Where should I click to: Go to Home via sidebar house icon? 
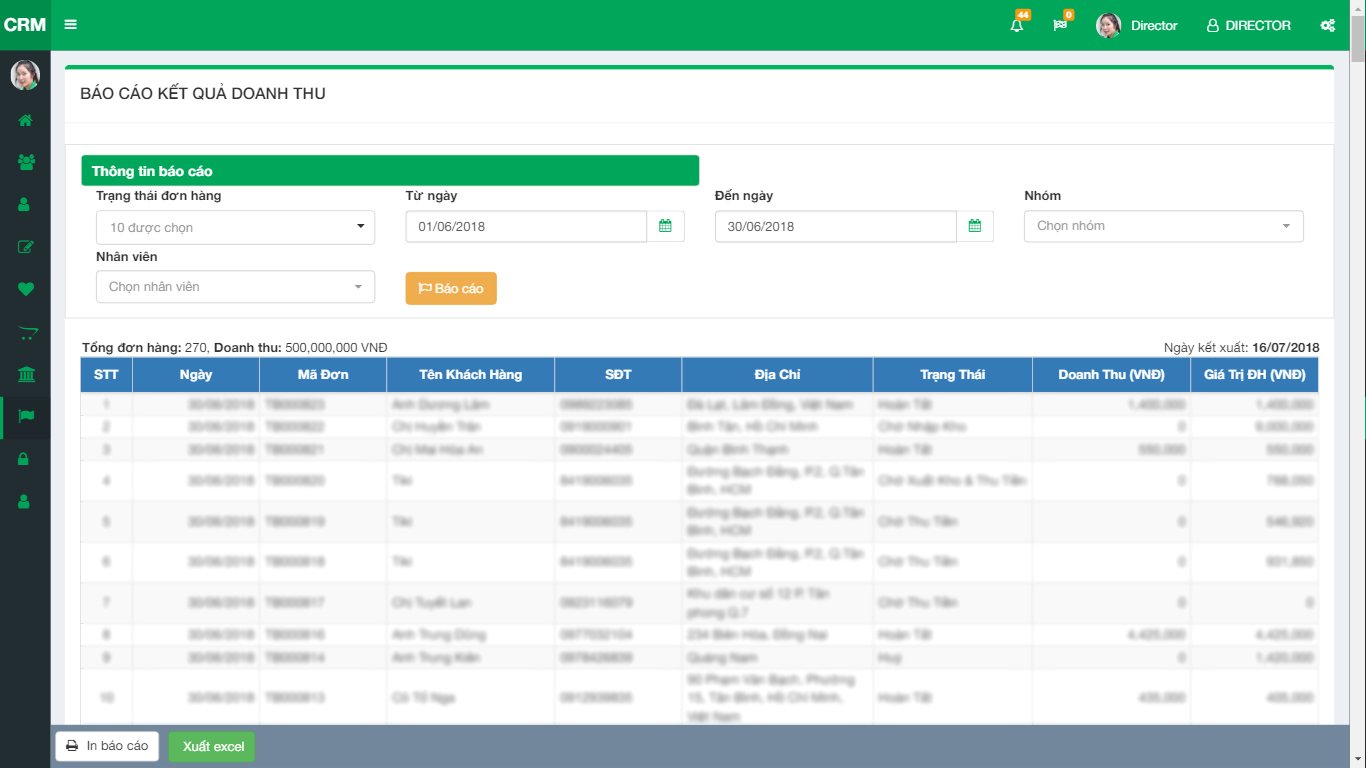[25, 120]
